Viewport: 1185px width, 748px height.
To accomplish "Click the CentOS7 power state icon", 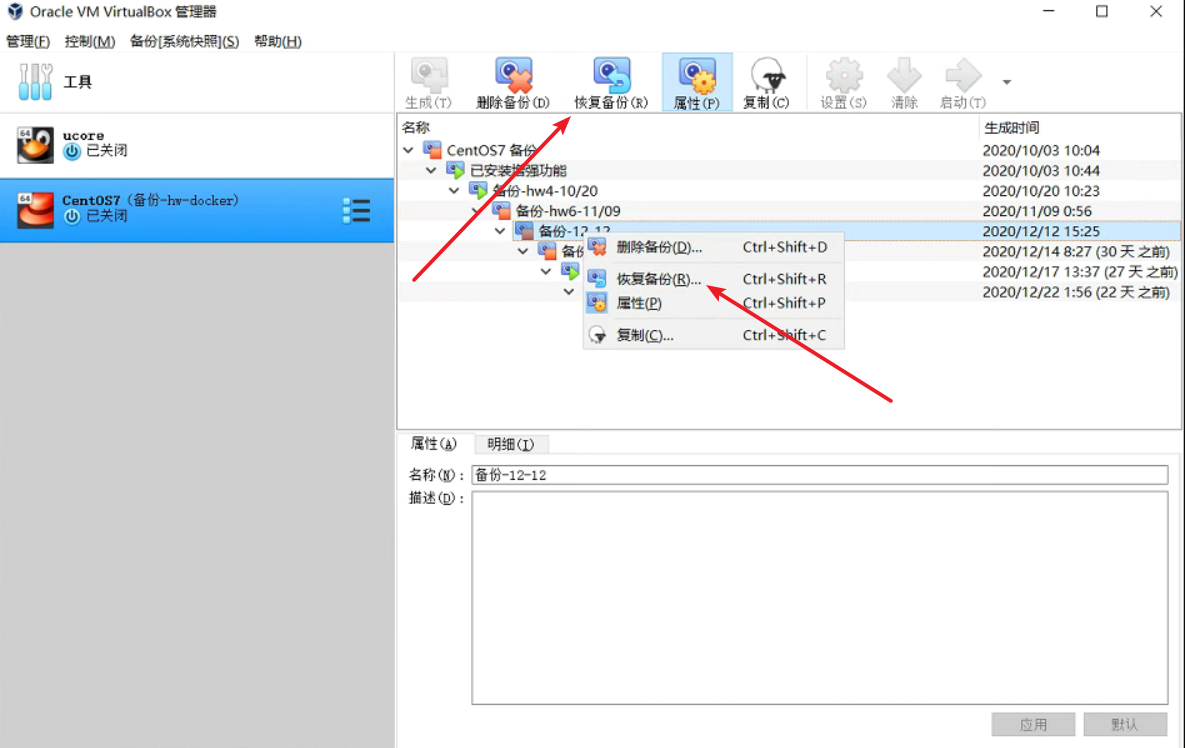I will coord(72,216).
